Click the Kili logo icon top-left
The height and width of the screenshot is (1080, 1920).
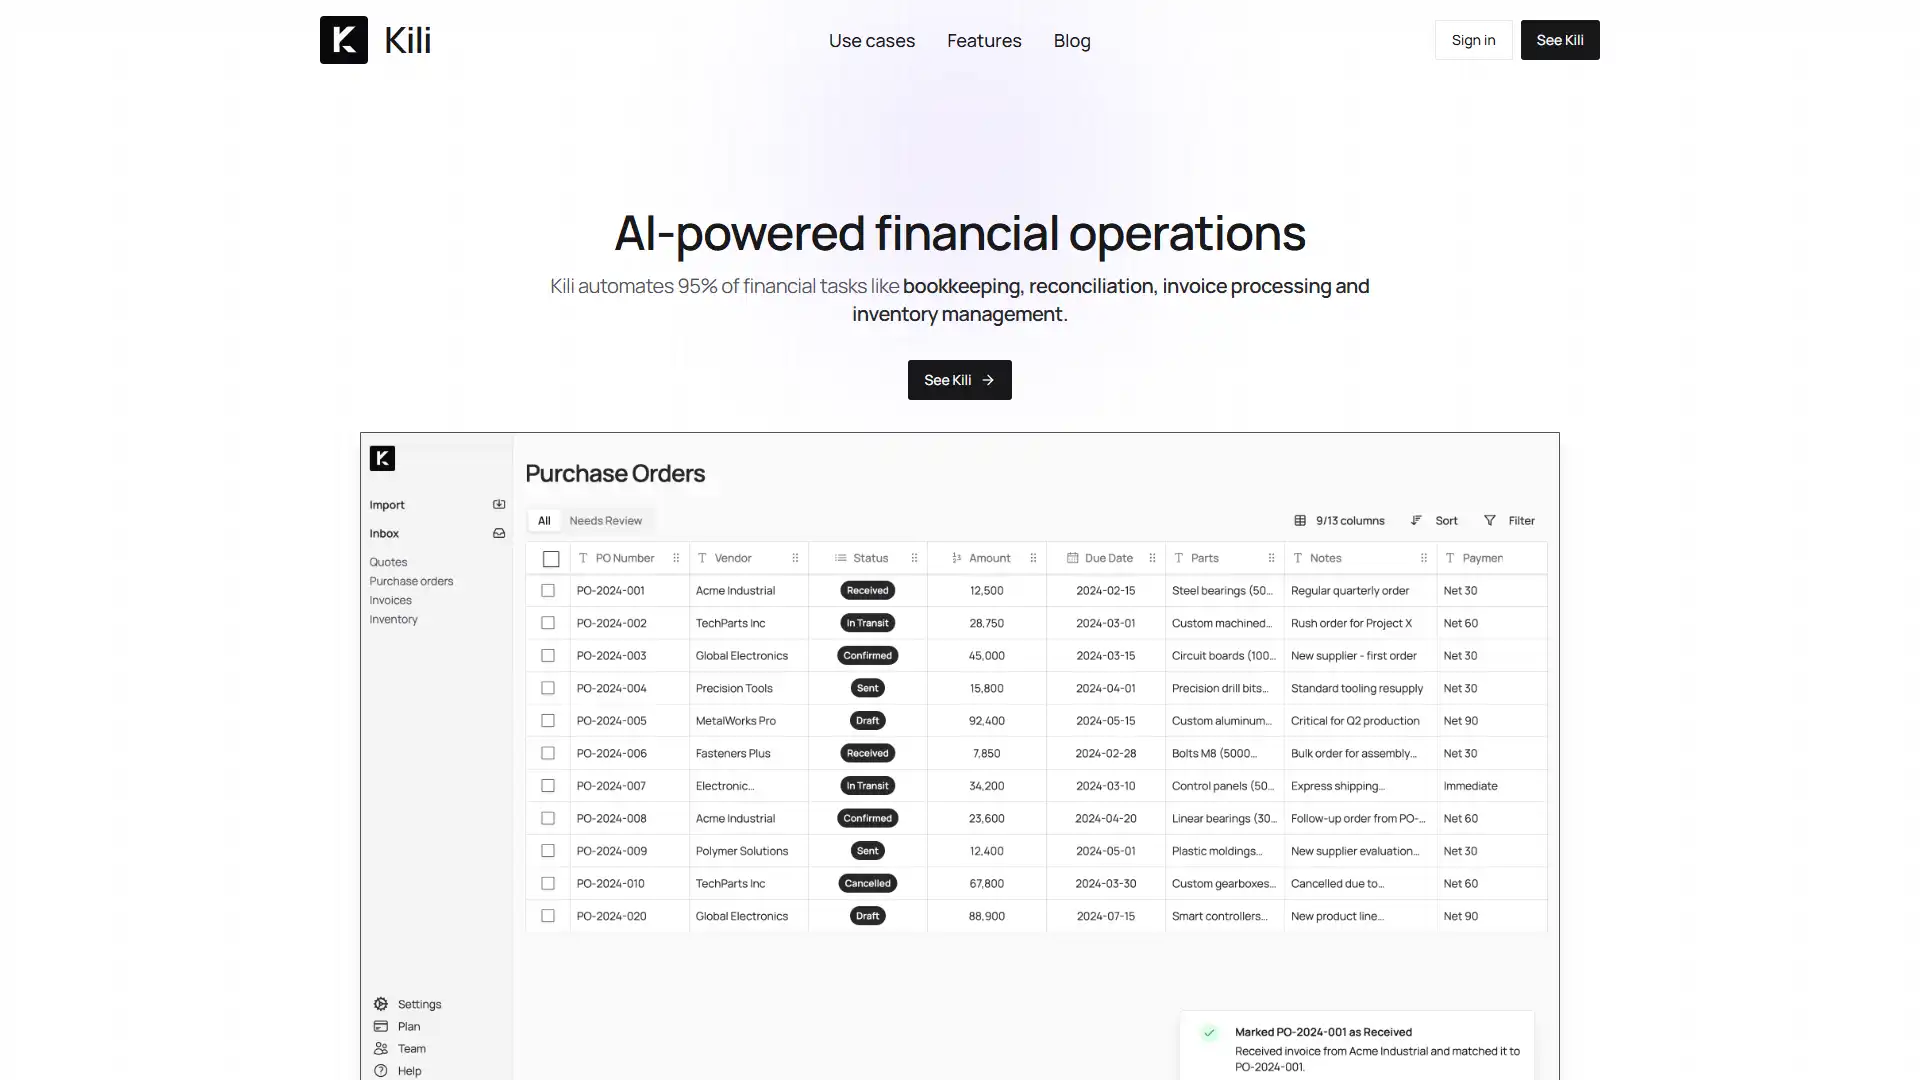pos(342,38)
